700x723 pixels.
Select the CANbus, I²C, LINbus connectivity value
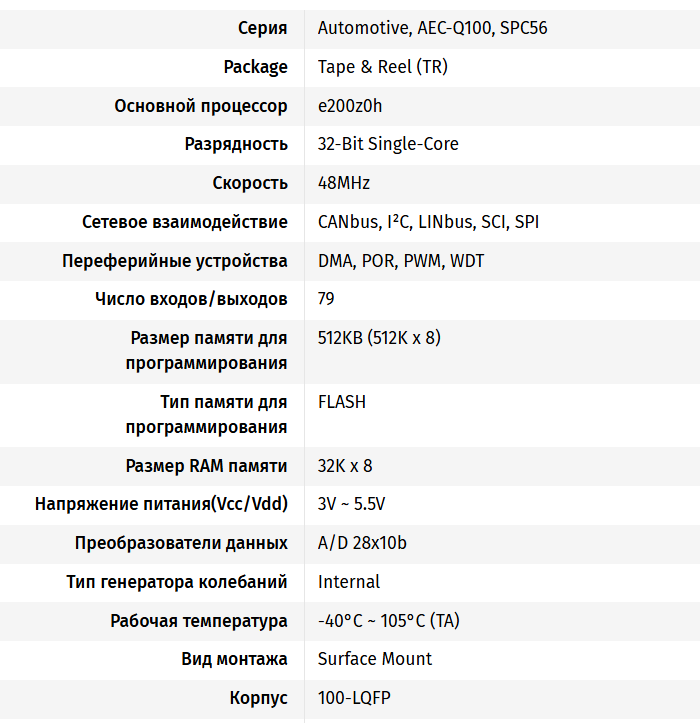[428, 222]
